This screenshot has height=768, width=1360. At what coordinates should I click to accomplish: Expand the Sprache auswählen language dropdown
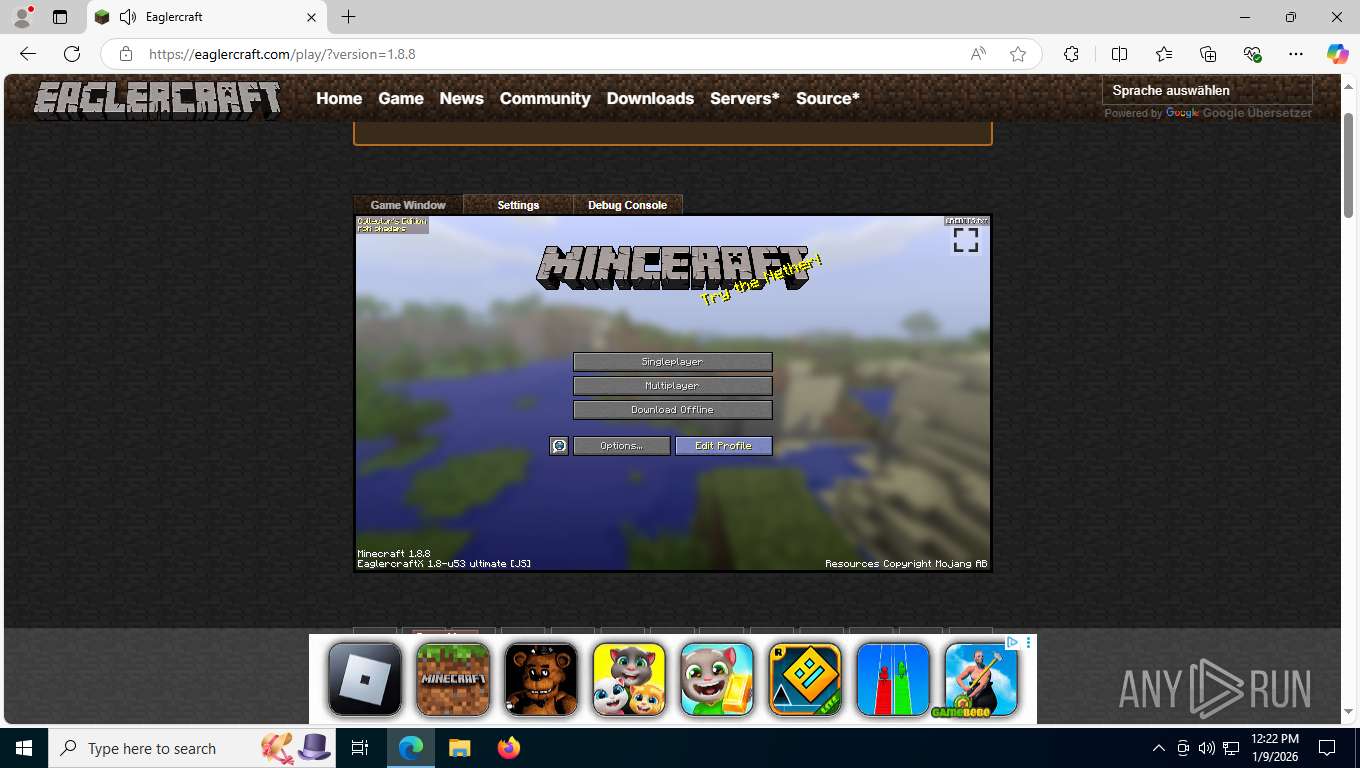1207,90
